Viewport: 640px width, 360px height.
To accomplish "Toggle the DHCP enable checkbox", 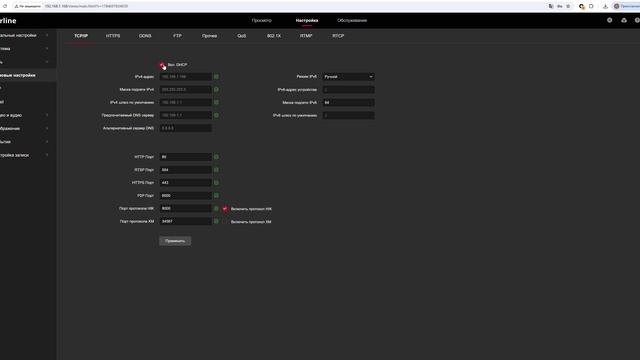I will point(162,64).
